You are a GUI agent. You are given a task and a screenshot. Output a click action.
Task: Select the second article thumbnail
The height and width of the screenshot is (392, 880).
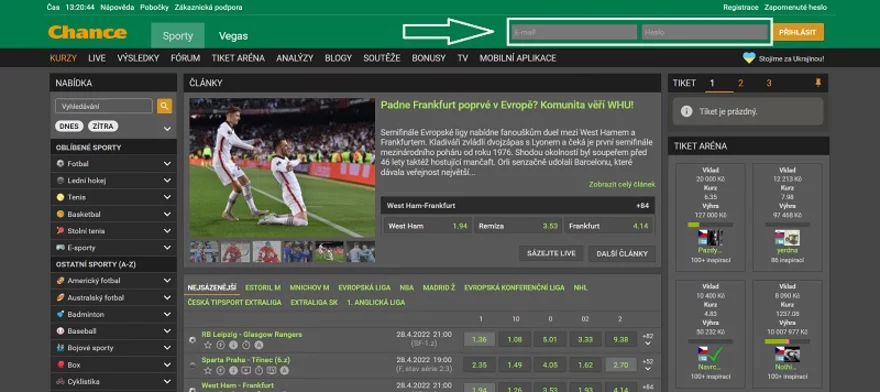tap(235, 252)
